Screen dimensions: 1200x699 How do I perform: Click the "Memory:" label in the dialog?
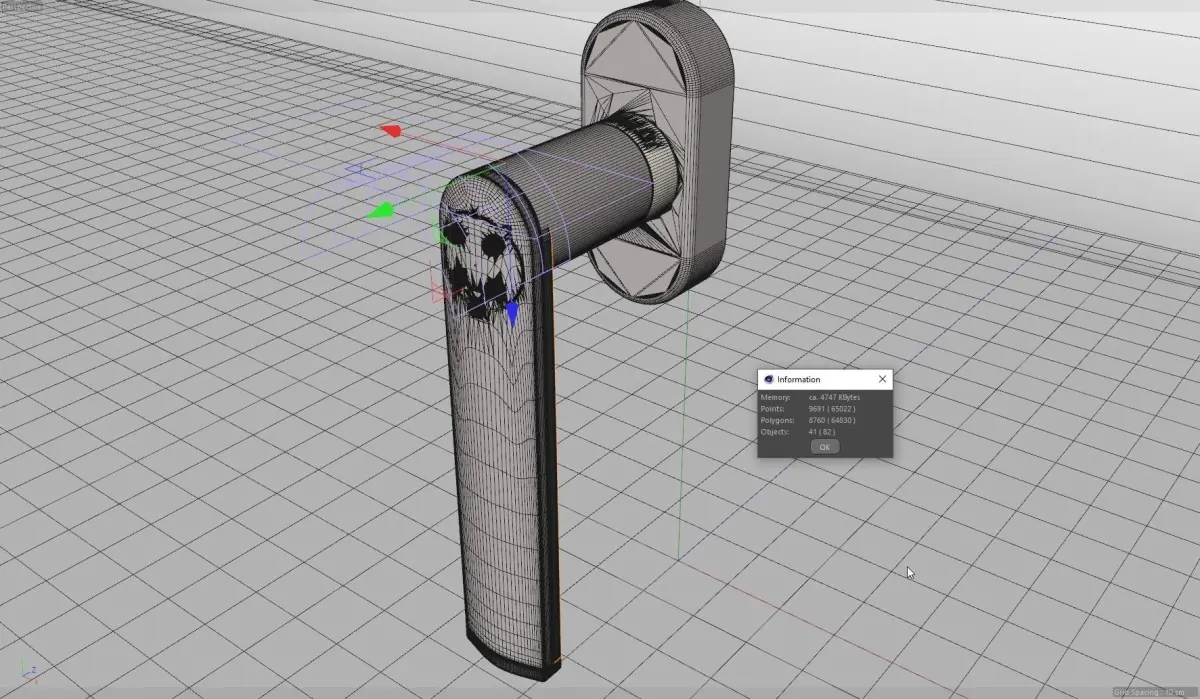pyautogui.click(x=775, y=397)
